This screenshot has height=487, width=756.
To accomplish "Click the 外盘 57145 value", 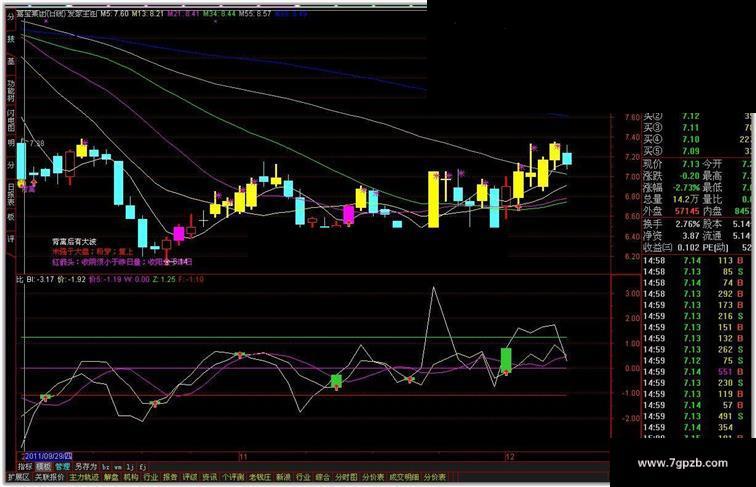I will [x=687, y=211].
